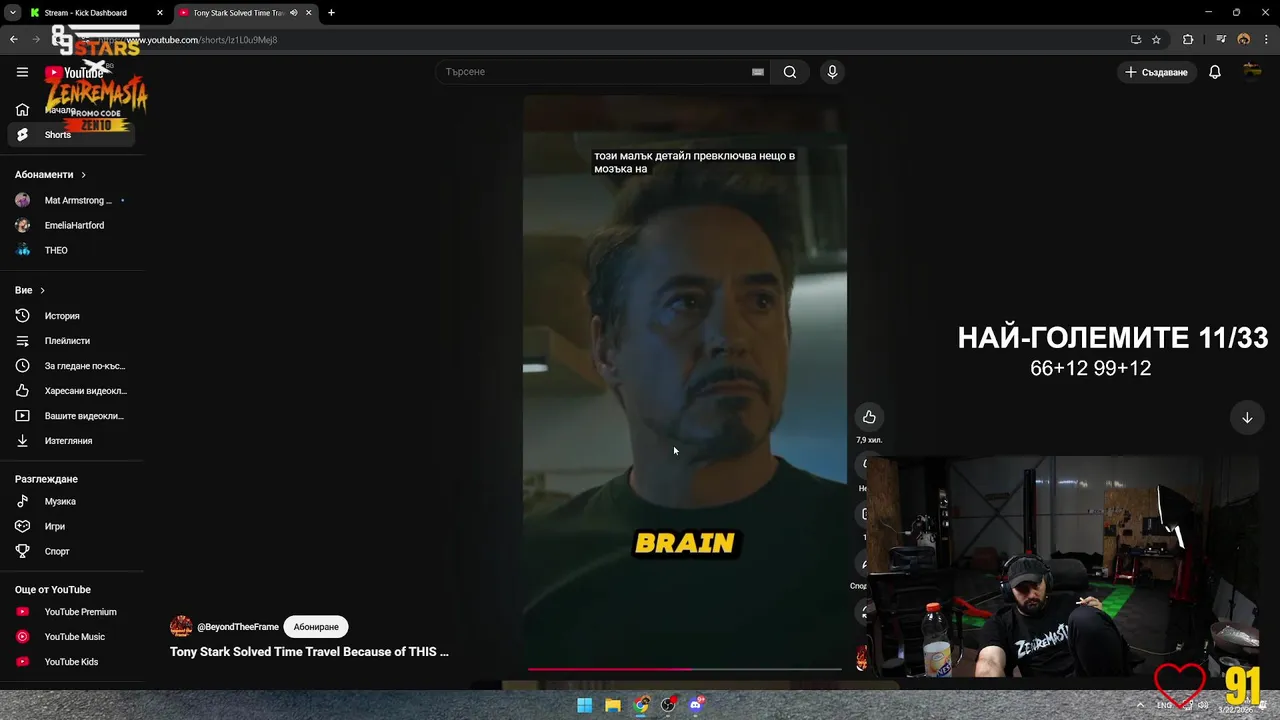Open the notifications bell
The width and height of the screenshot is (1280, 720).
pyautogui.click(x=1215, y=72)
